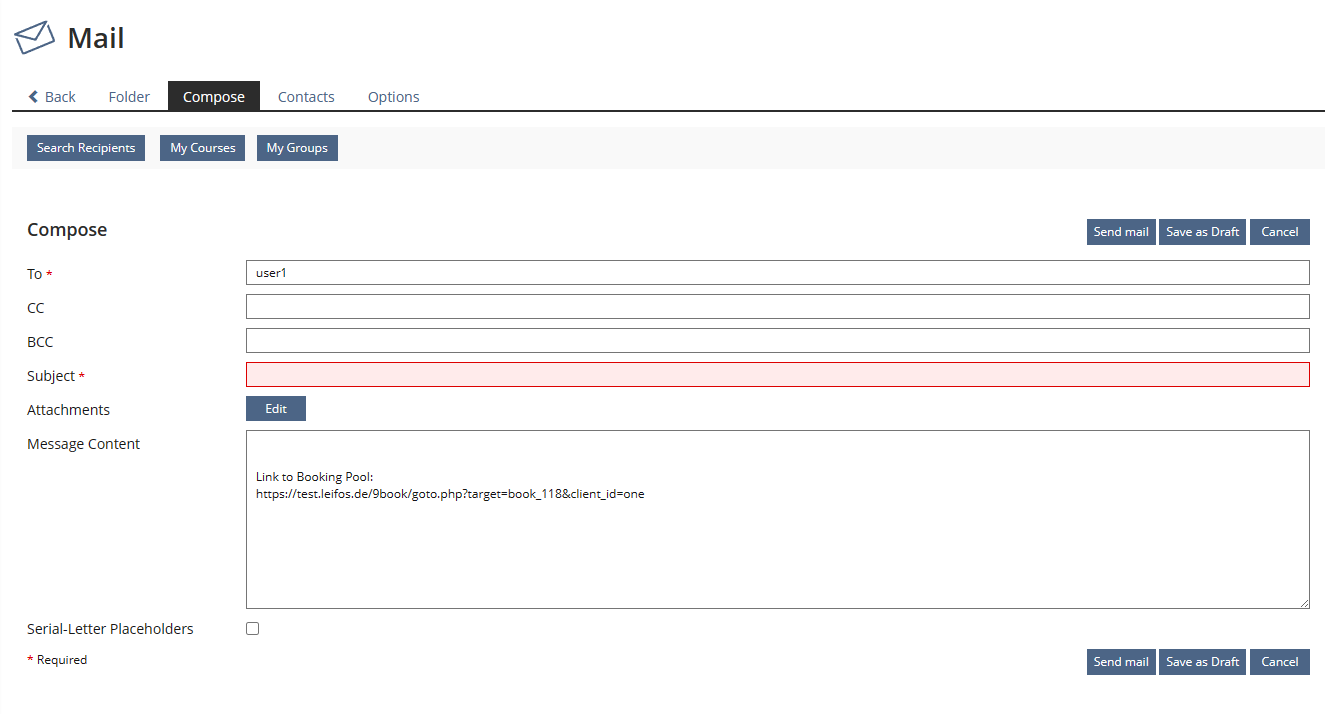Click the 'Subject' field label

tap(51, 376)
